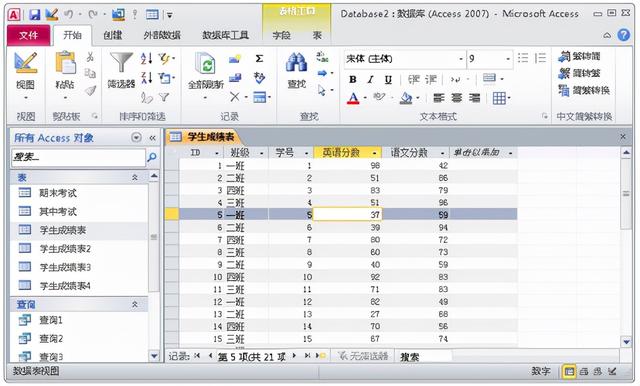The height and width of the screenshot is (386, 640).
Task: Go to the next record button
Action: point(294,356)
